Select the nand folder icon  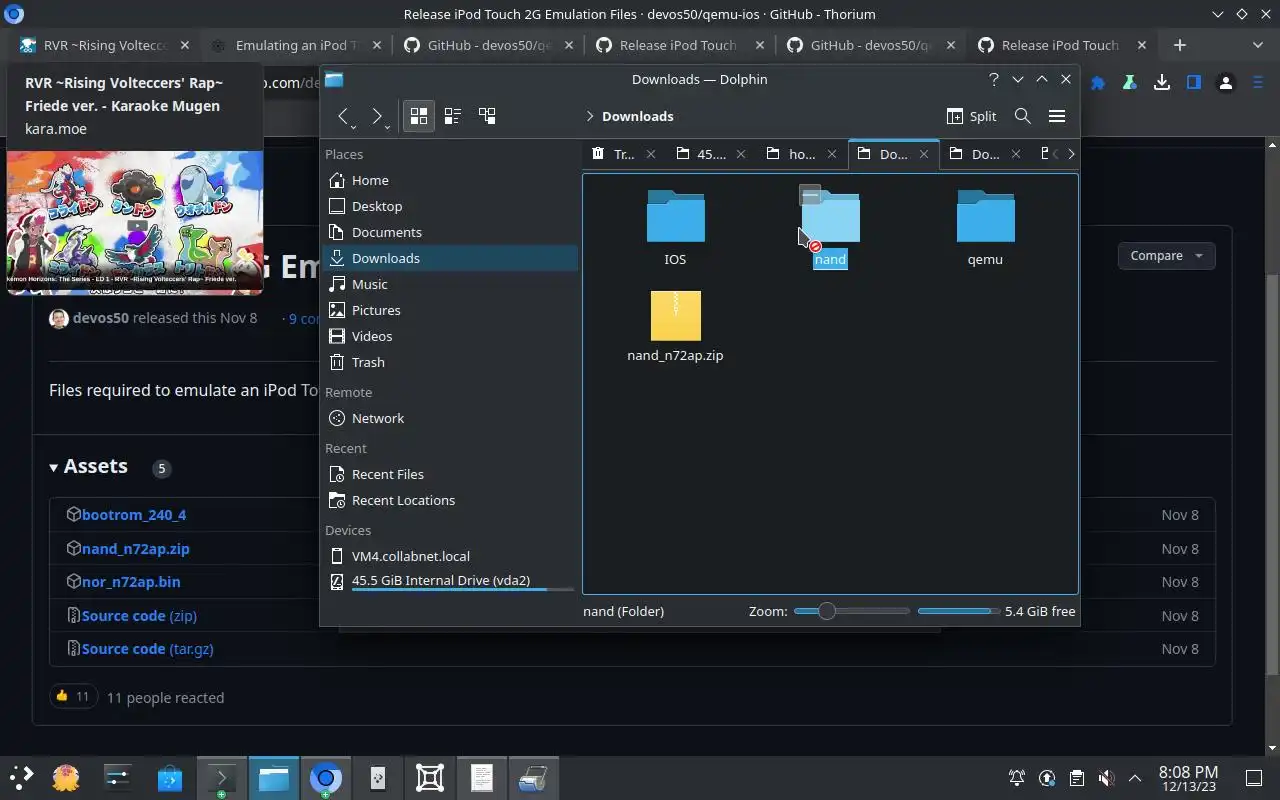[830, 215]
